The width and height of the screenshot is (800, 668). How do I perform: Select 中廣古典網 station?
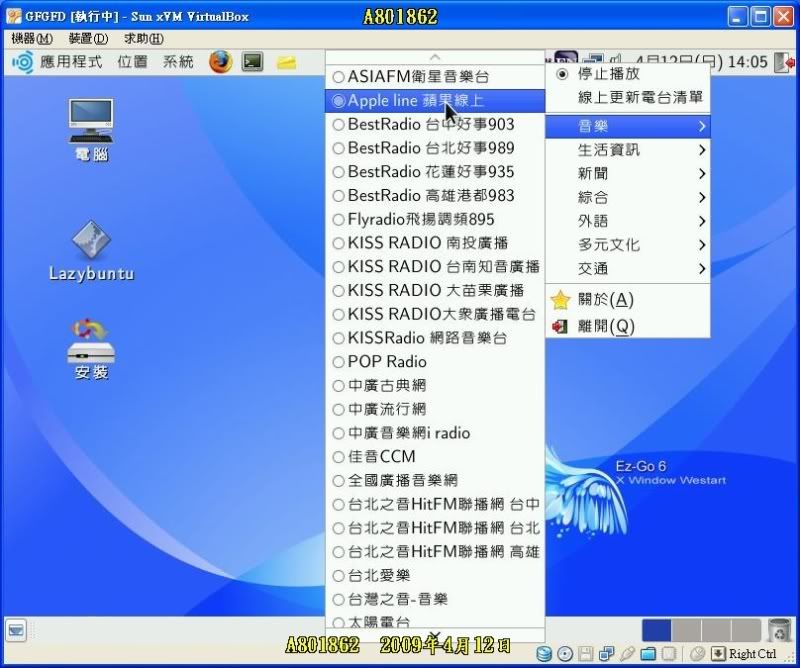tap(435, 385)
